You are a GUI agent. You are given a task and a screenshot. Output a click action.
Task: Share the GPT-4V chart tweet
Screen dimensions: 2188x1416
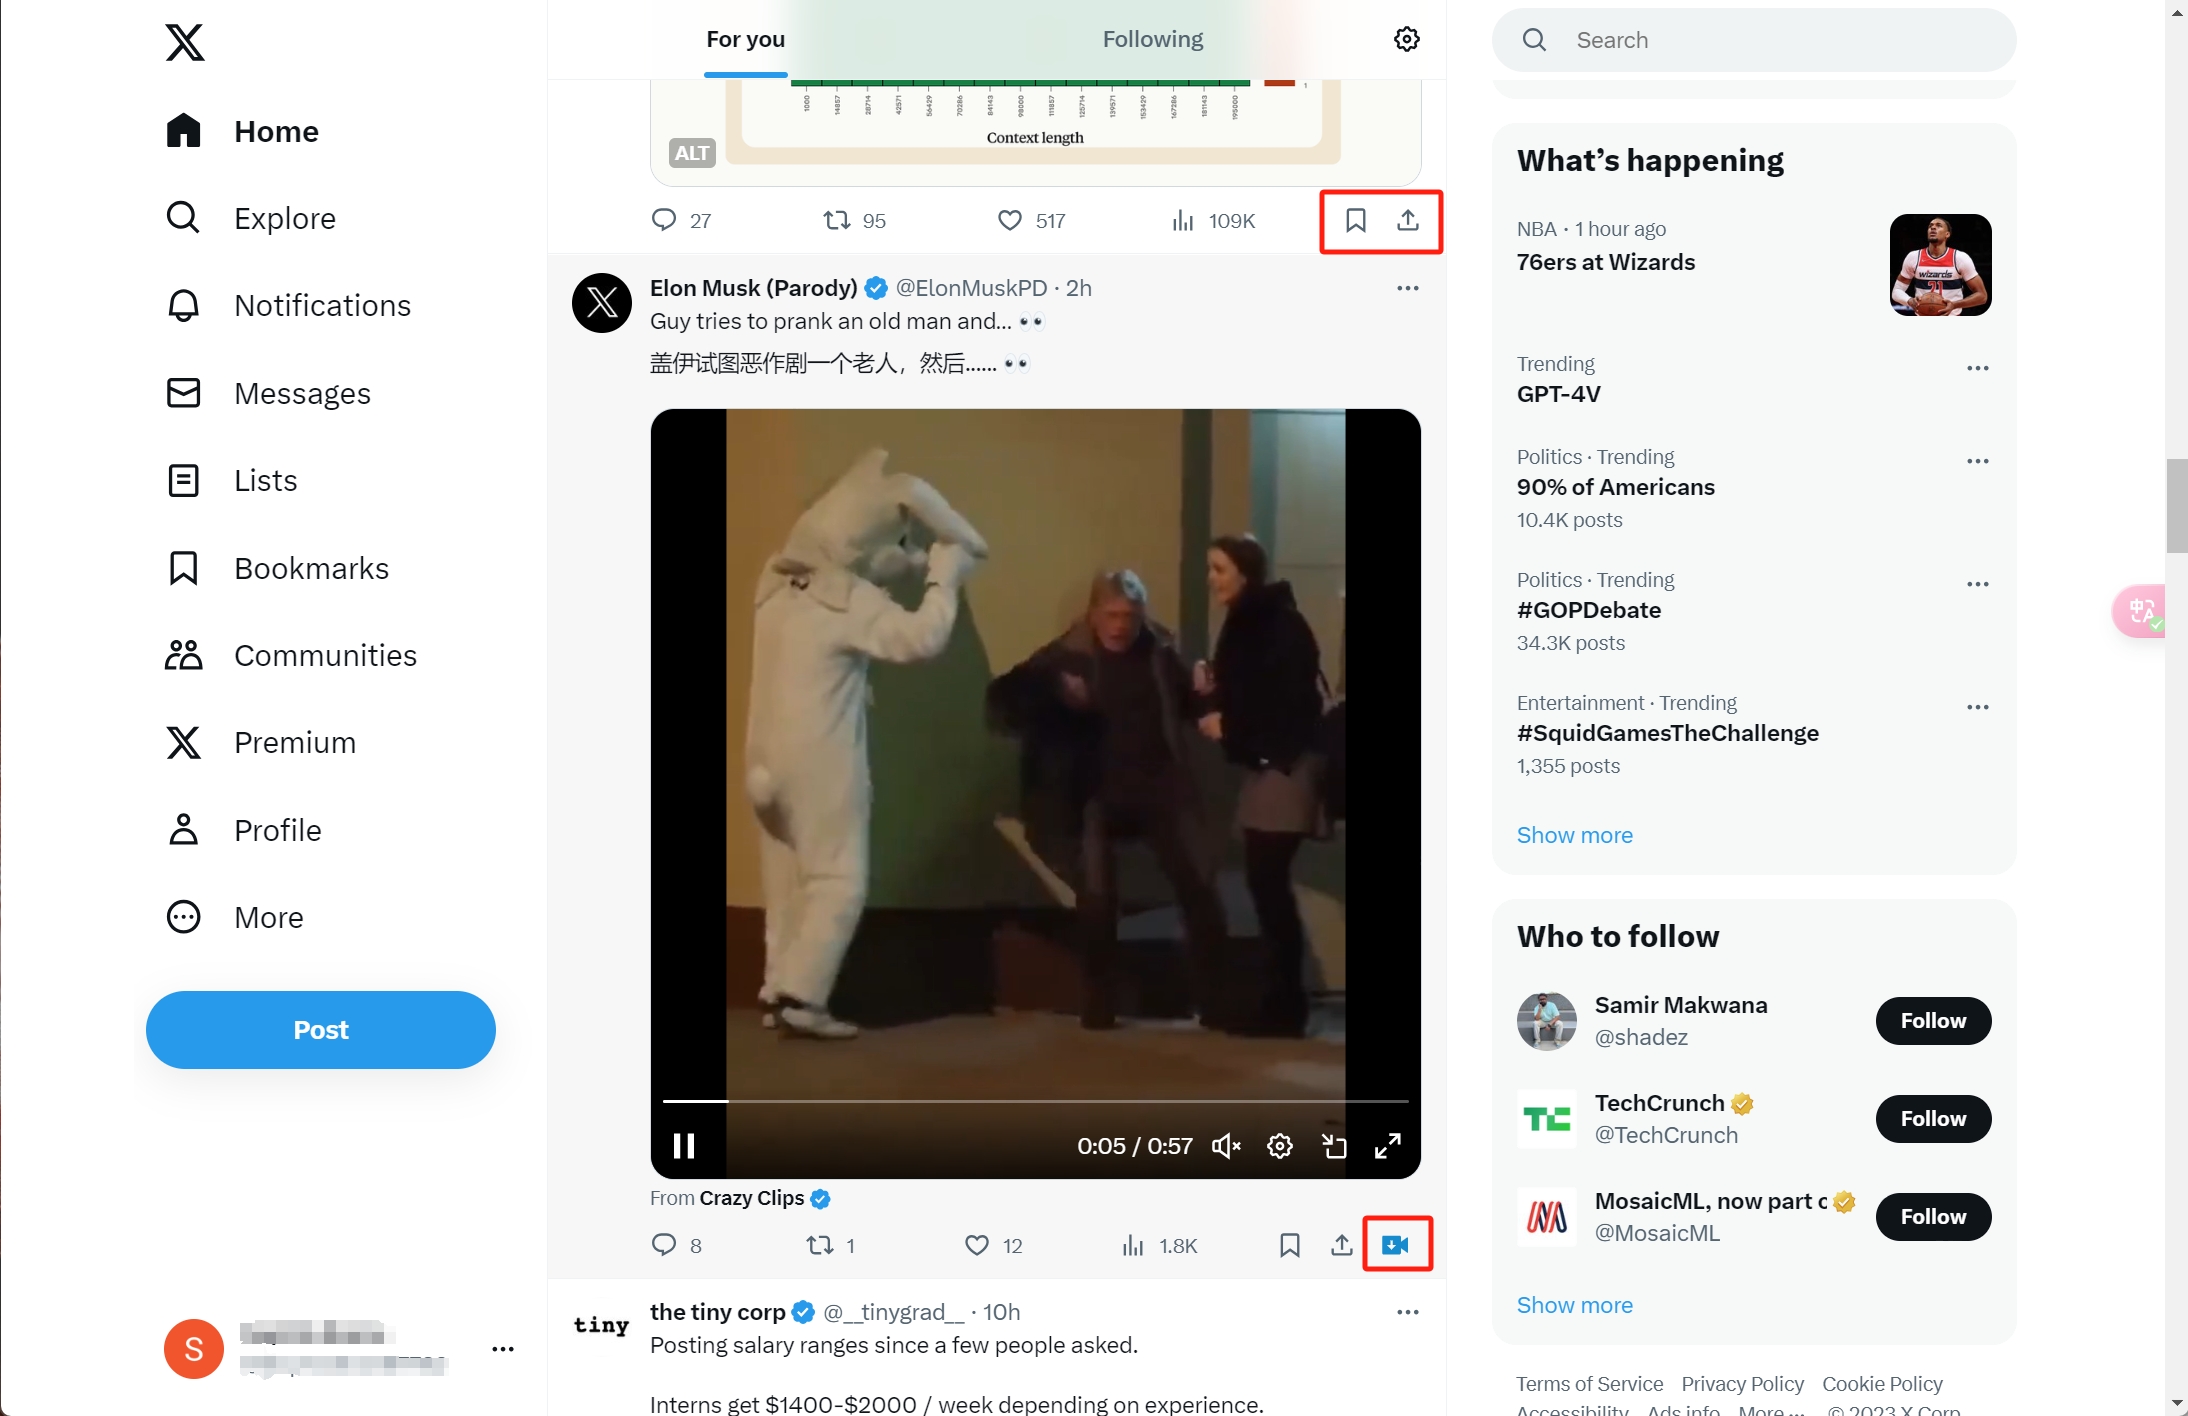pyautogui.click(x=1408, y=220)
